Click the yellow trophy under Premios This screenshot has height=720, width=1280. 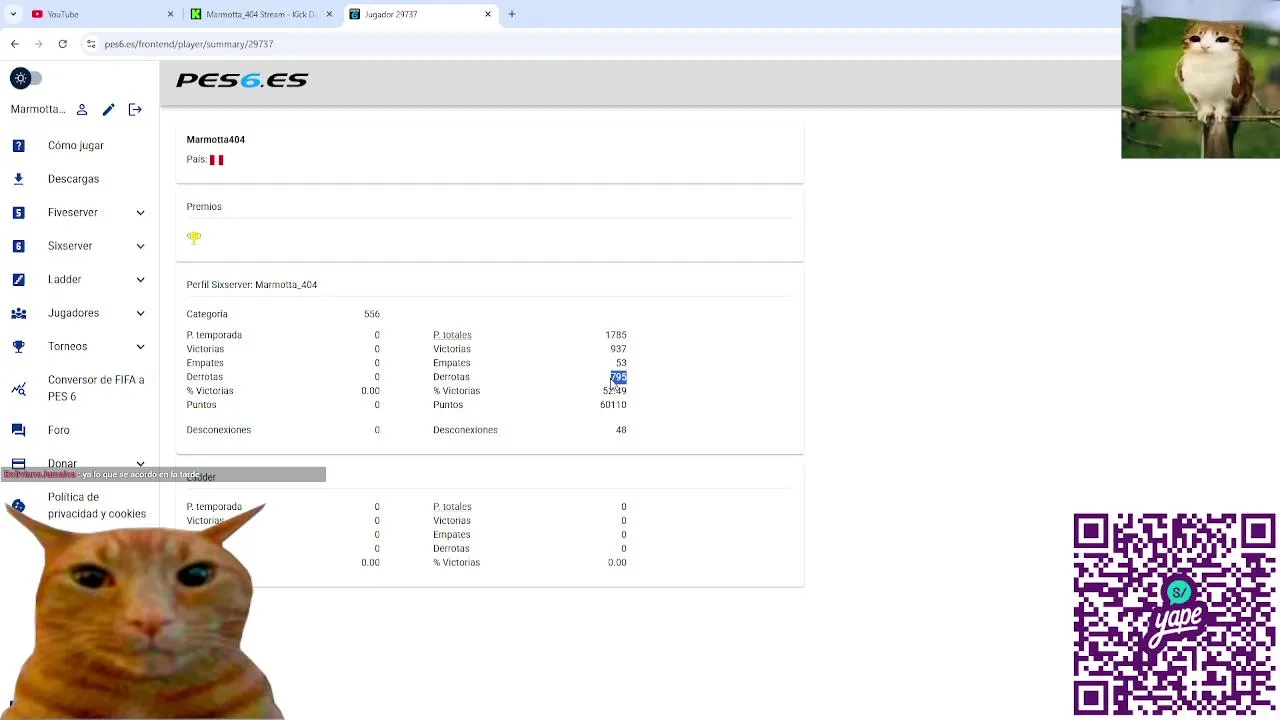point(194,238)
